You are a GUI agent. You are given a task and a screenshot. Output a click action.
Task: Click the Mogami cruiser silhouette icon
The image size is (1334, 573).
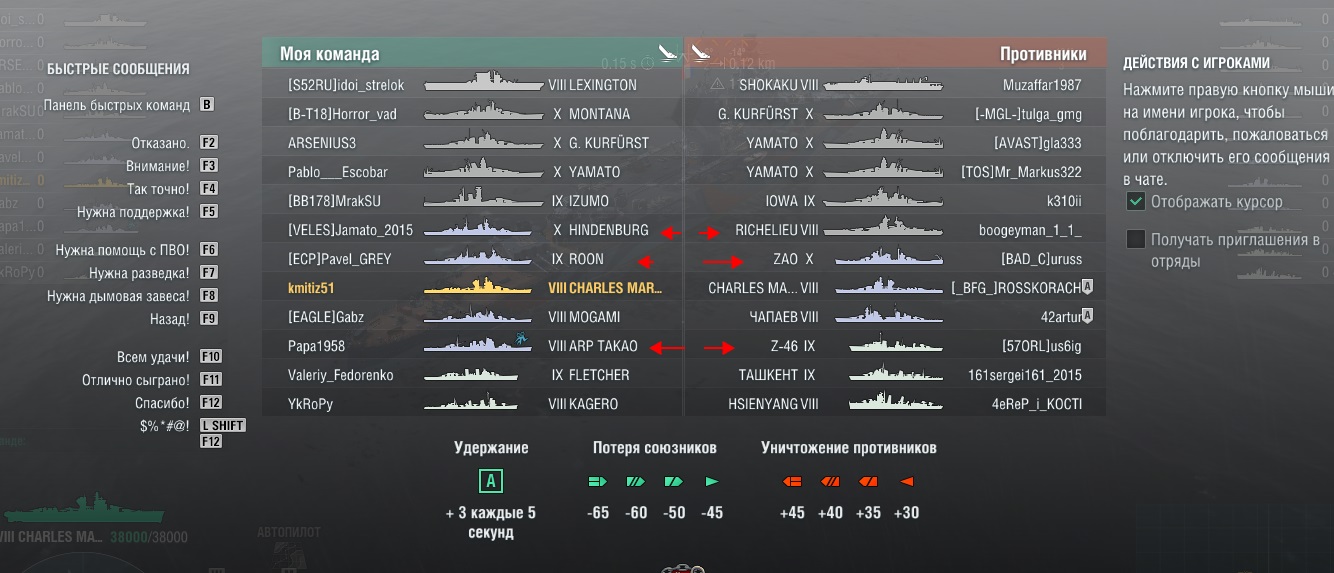tap(477, 315)
